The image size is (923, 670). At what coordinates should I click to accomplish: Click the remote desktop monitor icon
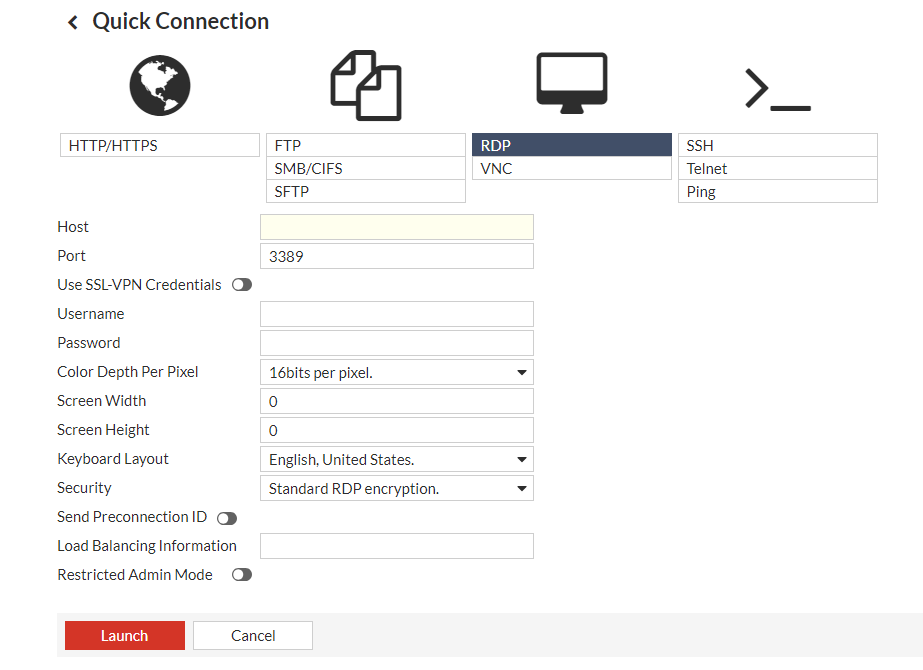click(571, 80)
